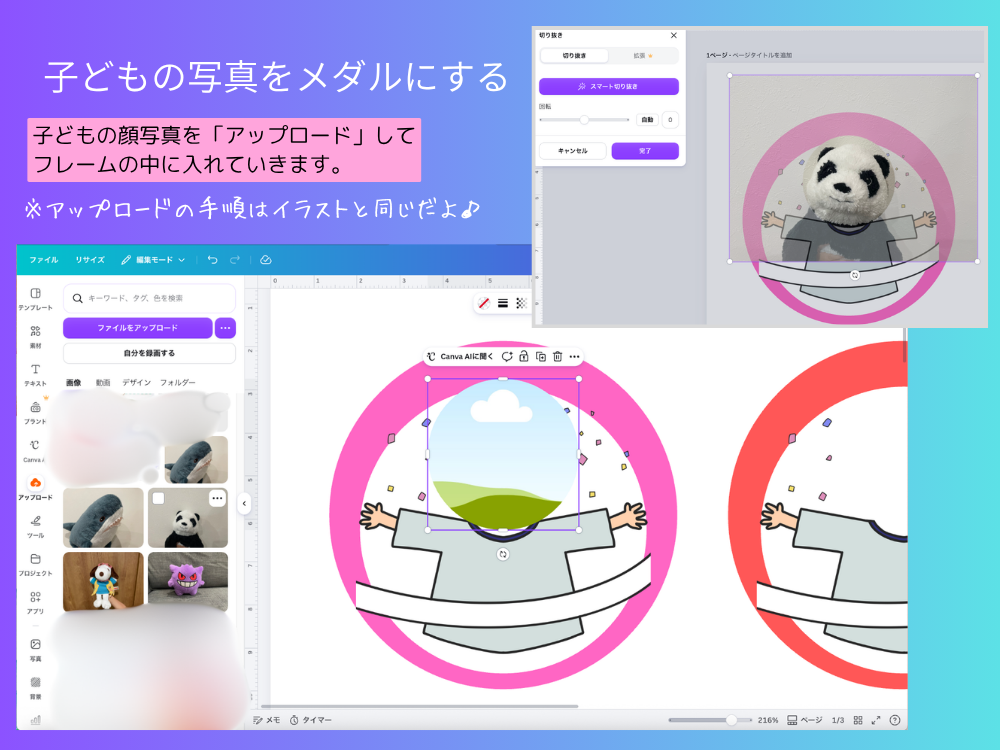Open the アプリ sidebar panel
This screenshot has width=1000, height=750.
[35, 602]
